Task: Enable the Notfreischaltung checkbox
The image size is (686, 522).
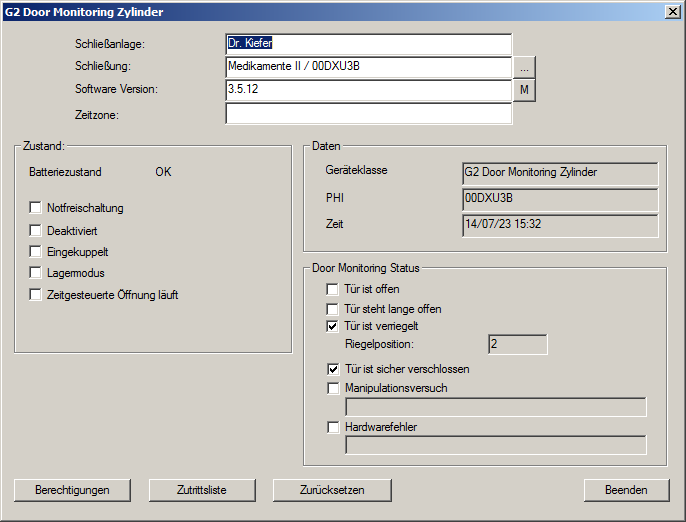Action: [x=36, y=208]
